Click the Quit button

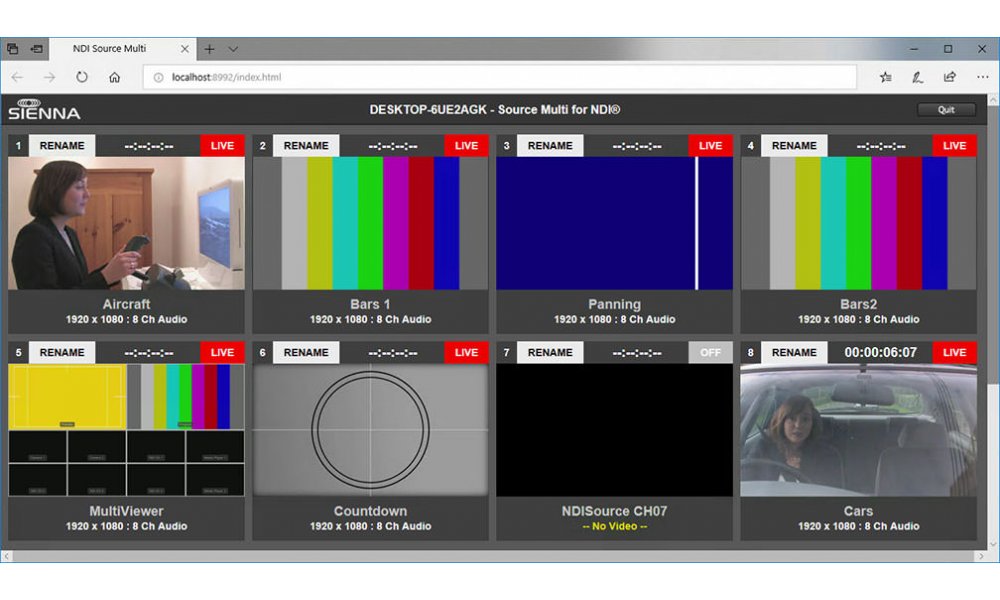(x=946, y=110)
